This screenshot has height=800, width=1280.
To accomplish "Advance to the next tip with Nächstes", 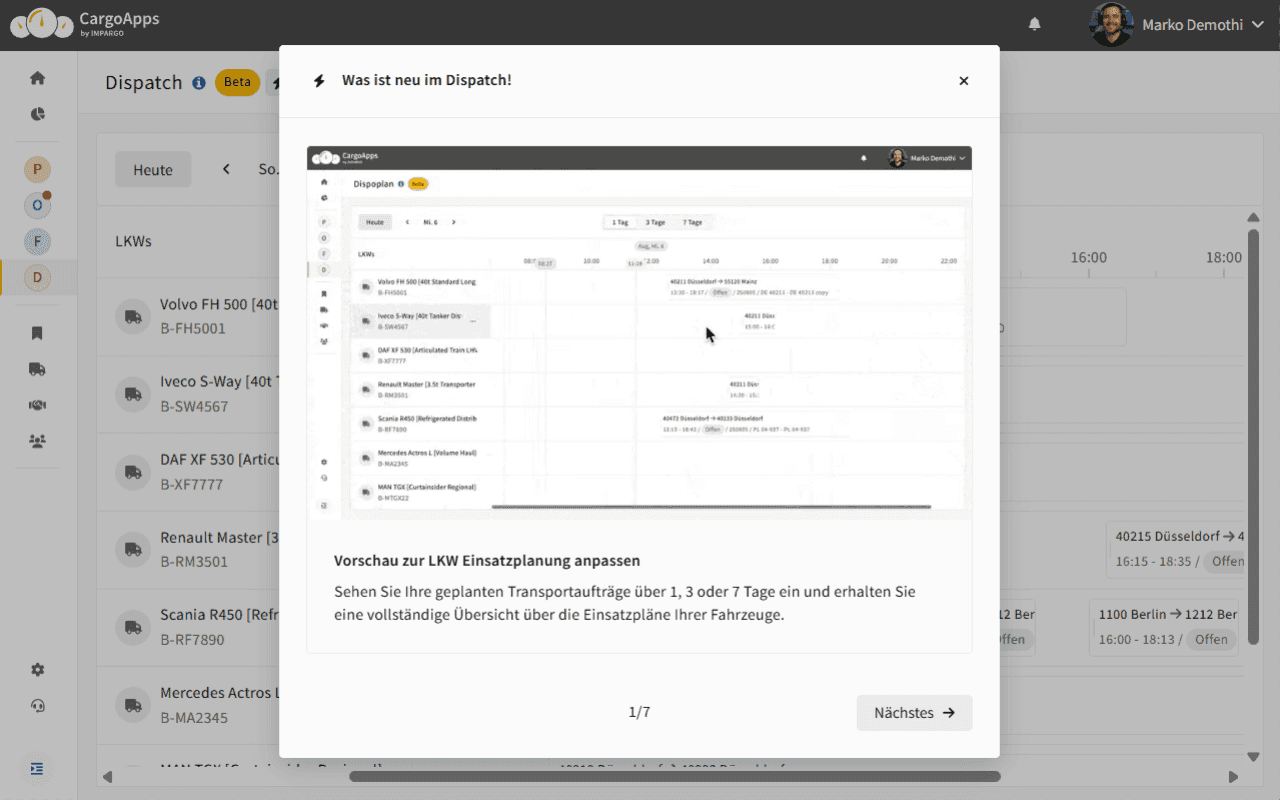I will tap(913, 712).
